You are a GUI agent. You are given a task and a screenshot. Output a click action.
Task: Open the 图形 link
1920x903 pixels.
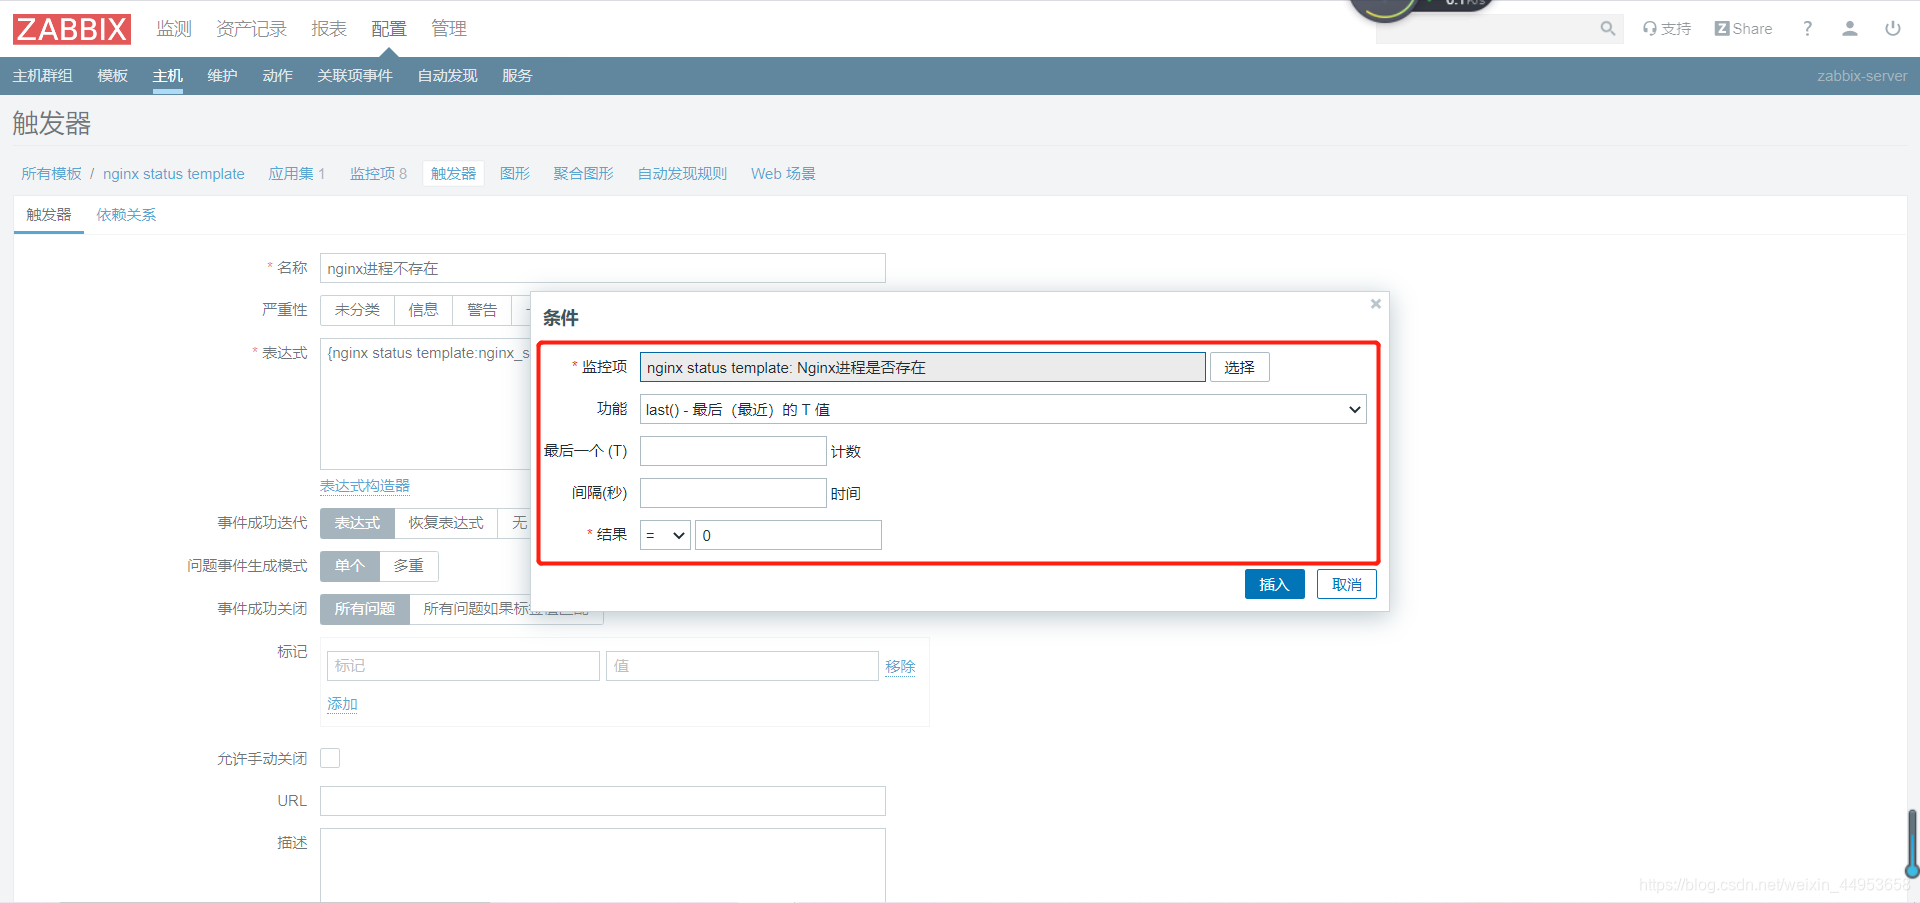coord(515,174)
